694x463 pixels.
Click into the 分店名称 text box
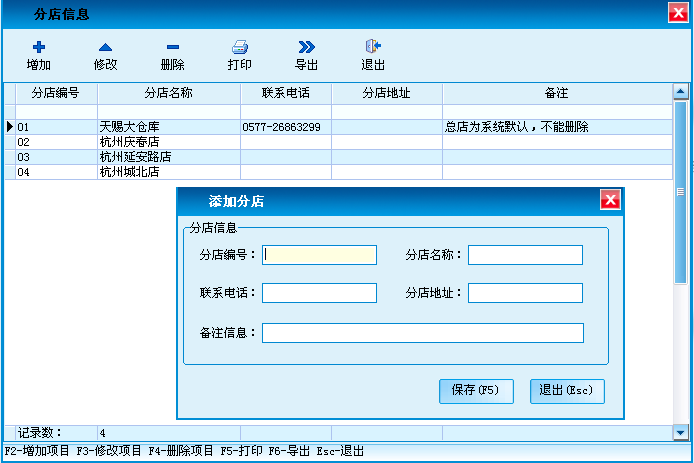pyautogui.click(x=525, y=255)
